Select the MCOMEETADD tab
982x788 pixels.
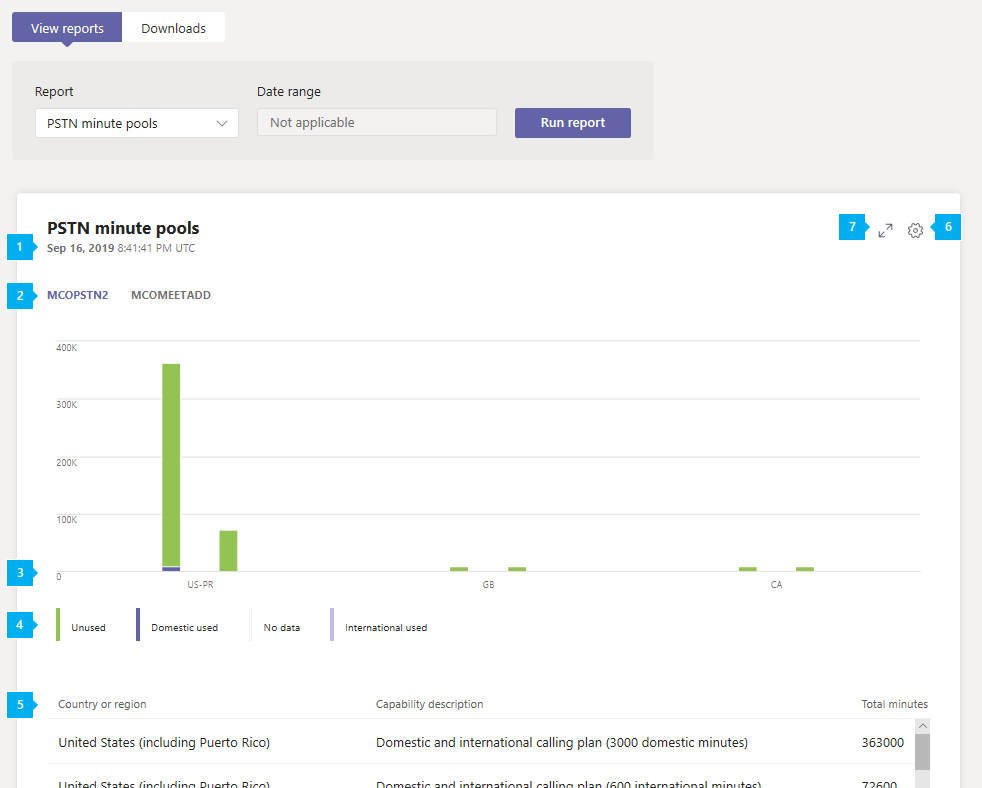(x=170, y=295)
